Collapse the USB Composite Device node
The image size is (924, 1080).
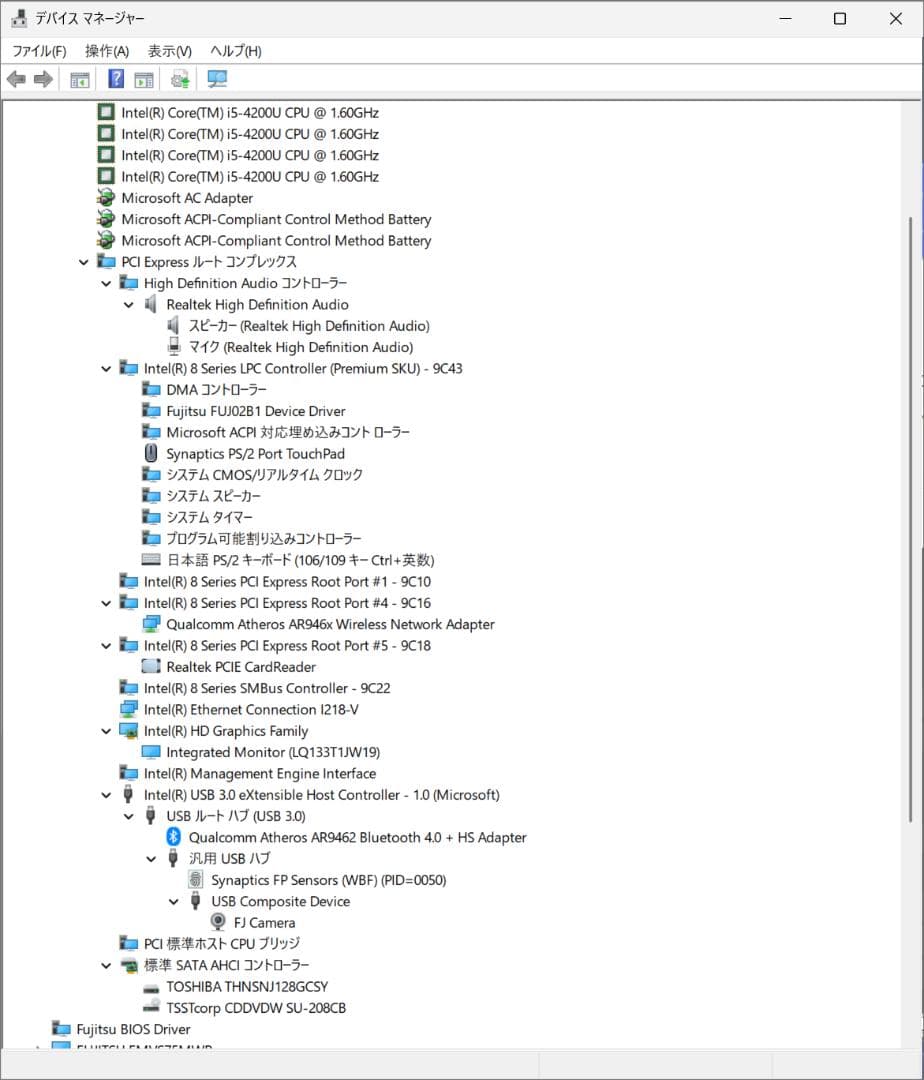coord(174,902)
